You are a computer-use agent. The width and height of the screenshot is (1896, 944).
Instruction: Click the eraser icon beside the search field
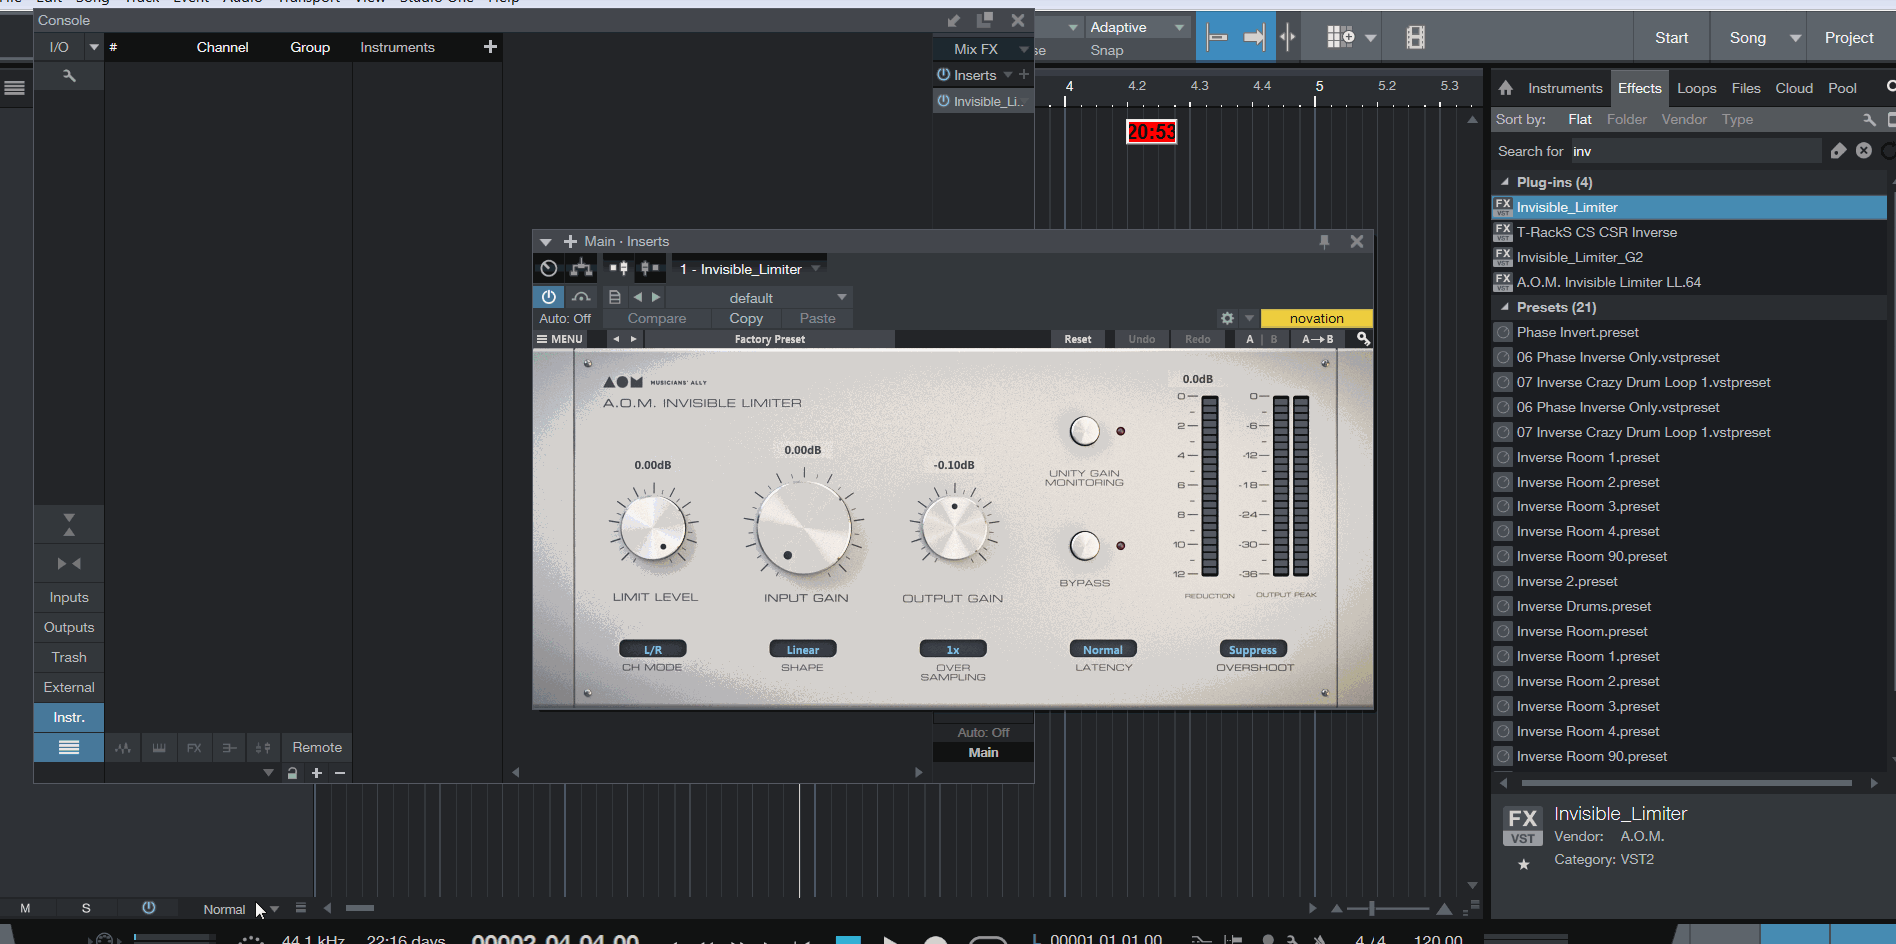tap(1838, 150)
